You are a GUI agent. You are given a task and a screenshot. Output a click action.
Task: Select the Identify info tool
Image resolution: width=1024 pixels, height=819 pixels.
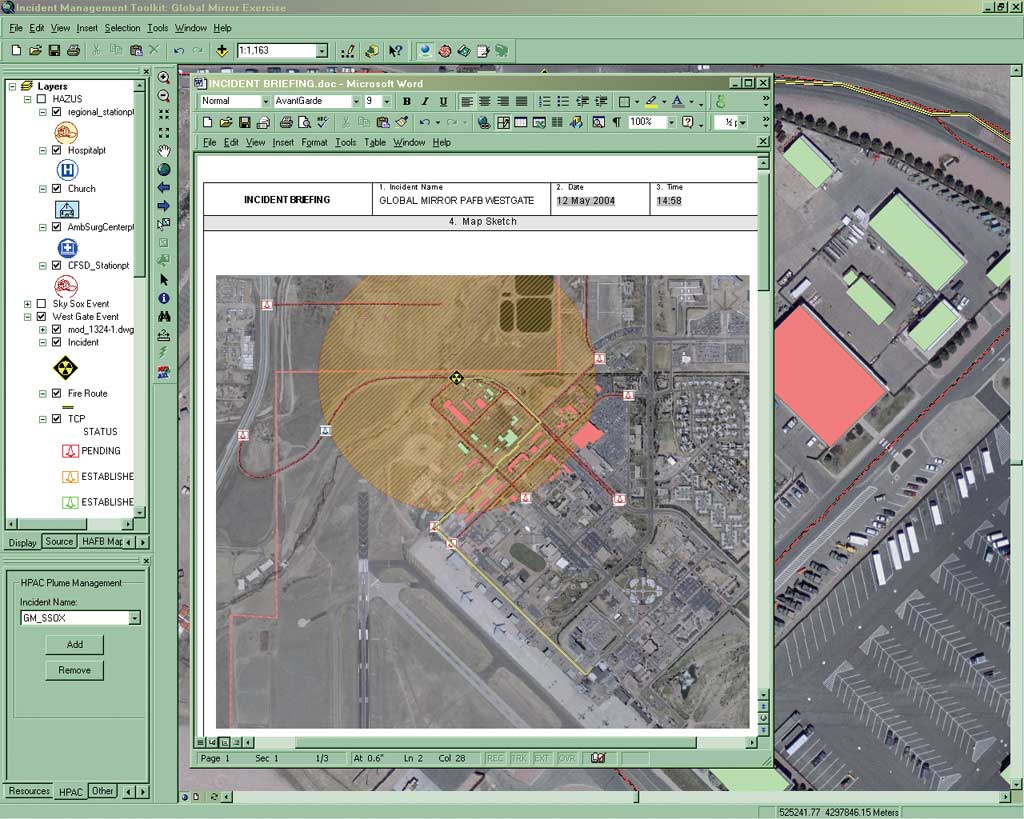pyautogui.click(x=164, y=298)
